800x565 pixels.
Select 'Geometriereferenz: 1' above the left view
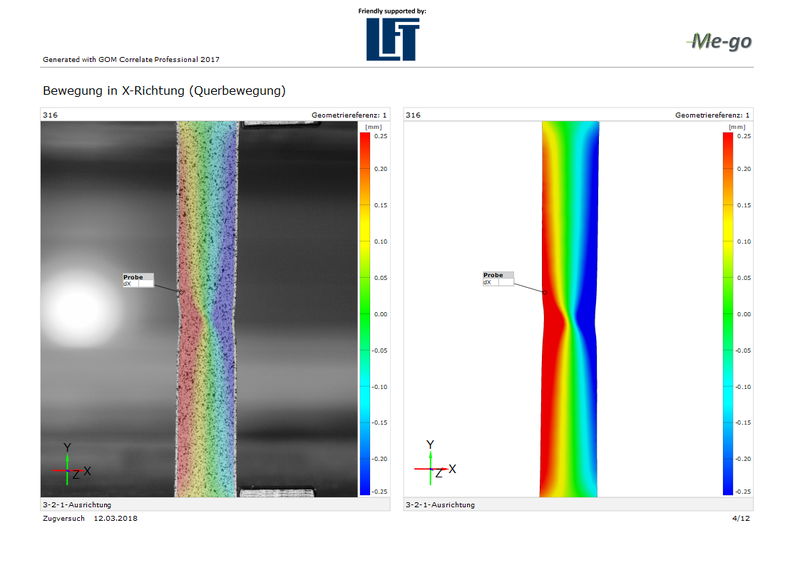coord(349,116)
